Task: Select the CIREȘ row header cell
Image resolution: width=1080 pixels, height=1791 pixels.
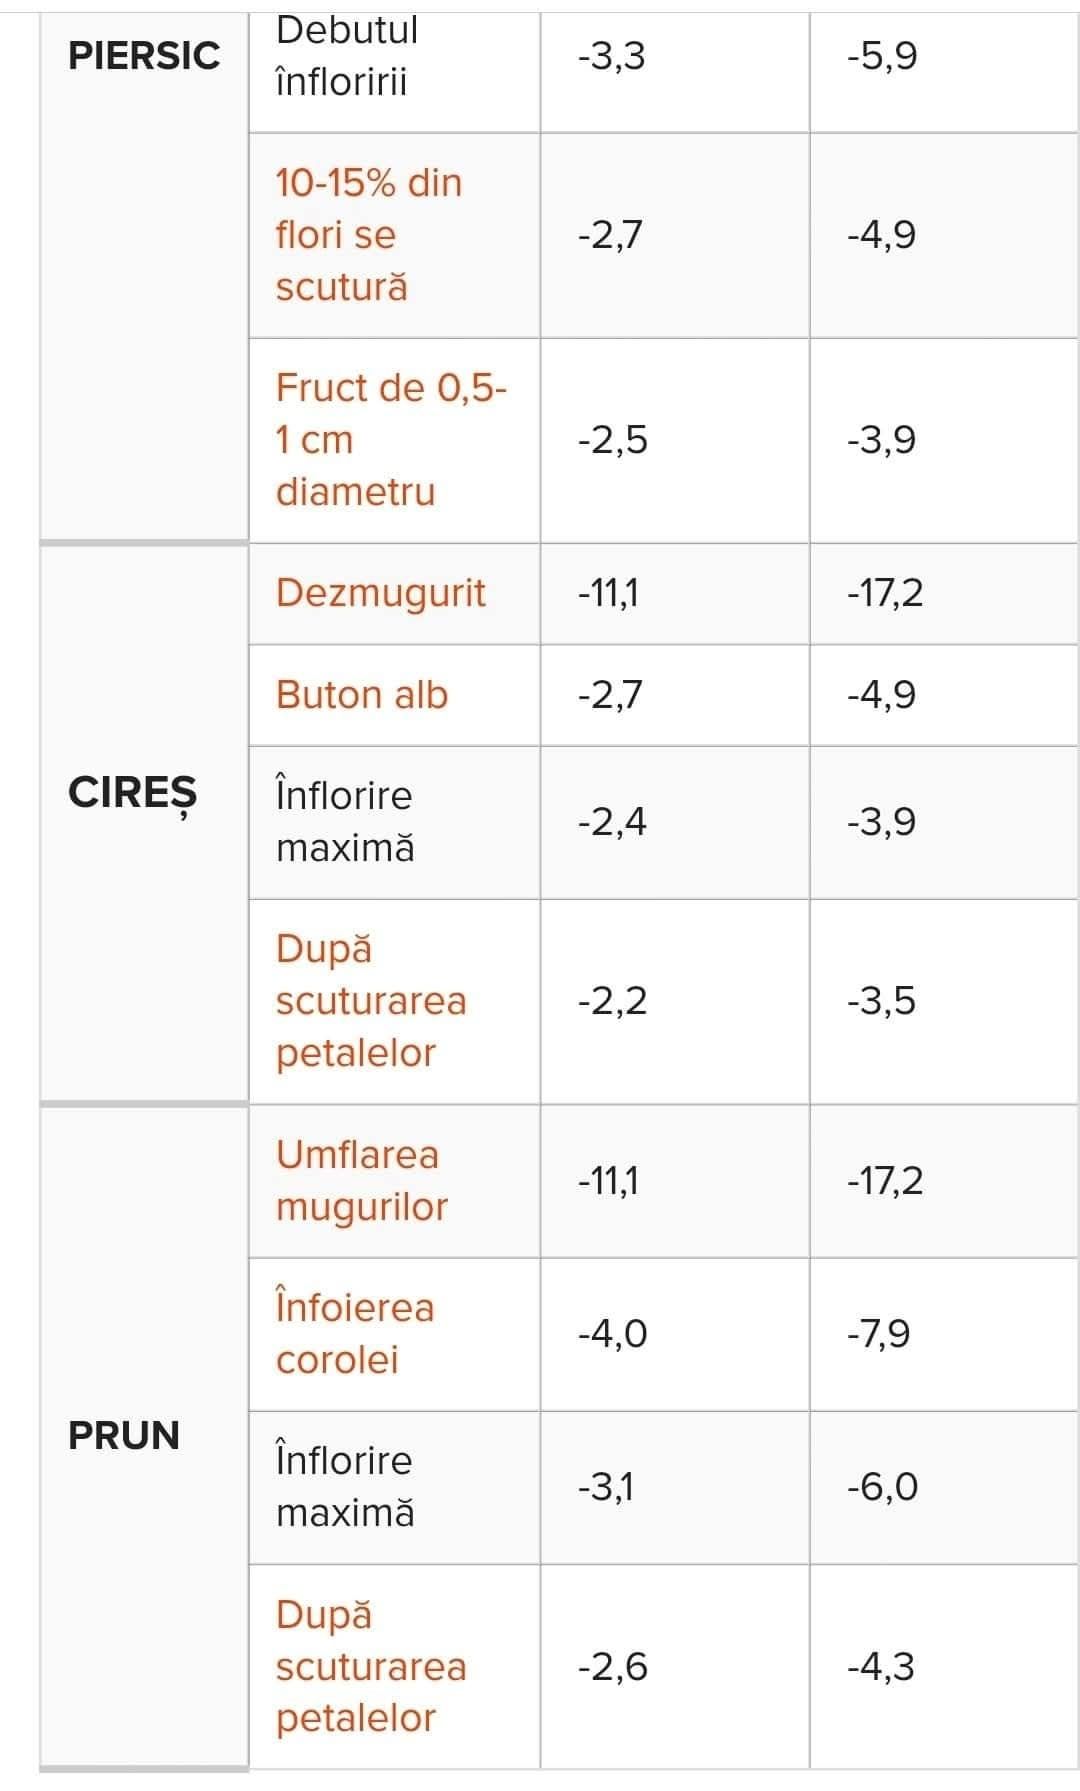Action: 133,793
